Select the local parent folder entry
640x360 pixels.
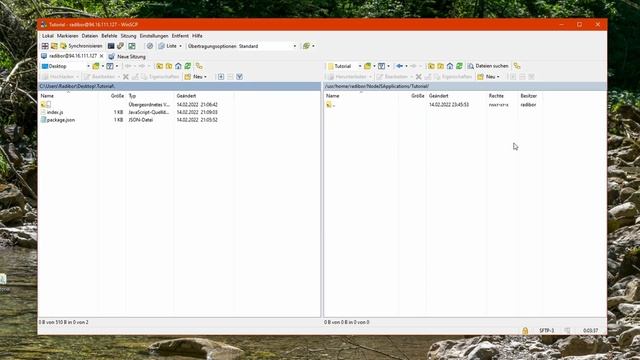click(x=46, y=104)
